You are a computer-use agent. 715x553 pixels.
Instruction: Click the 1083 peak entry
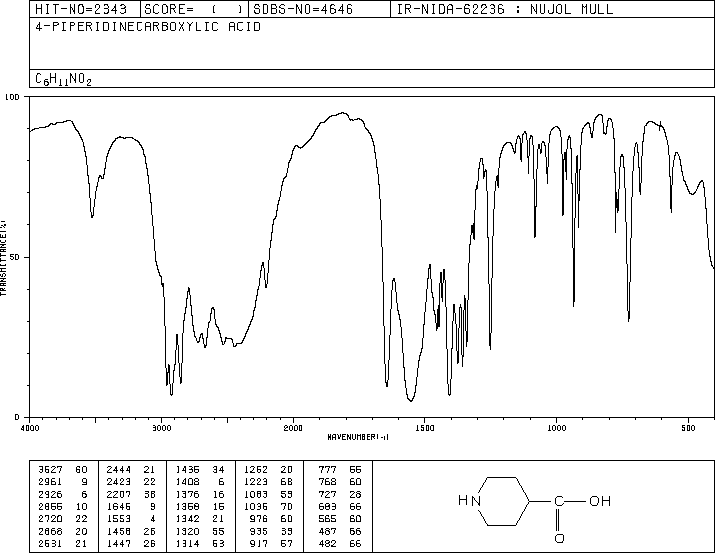coord(268,494)
